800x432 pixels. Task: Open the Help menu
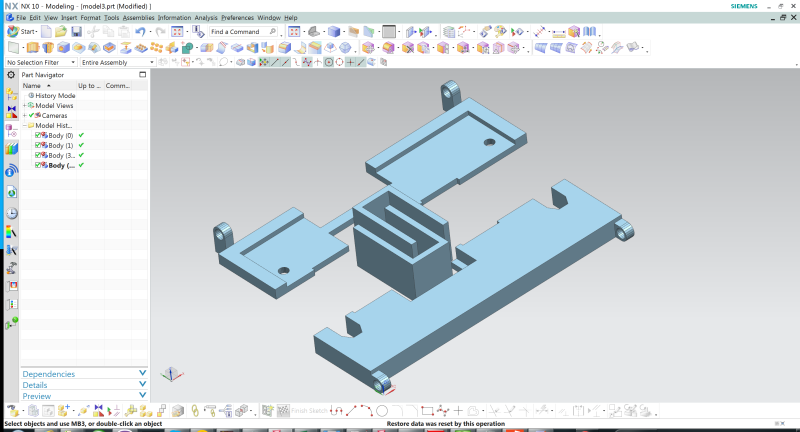[x=291, y=17]
